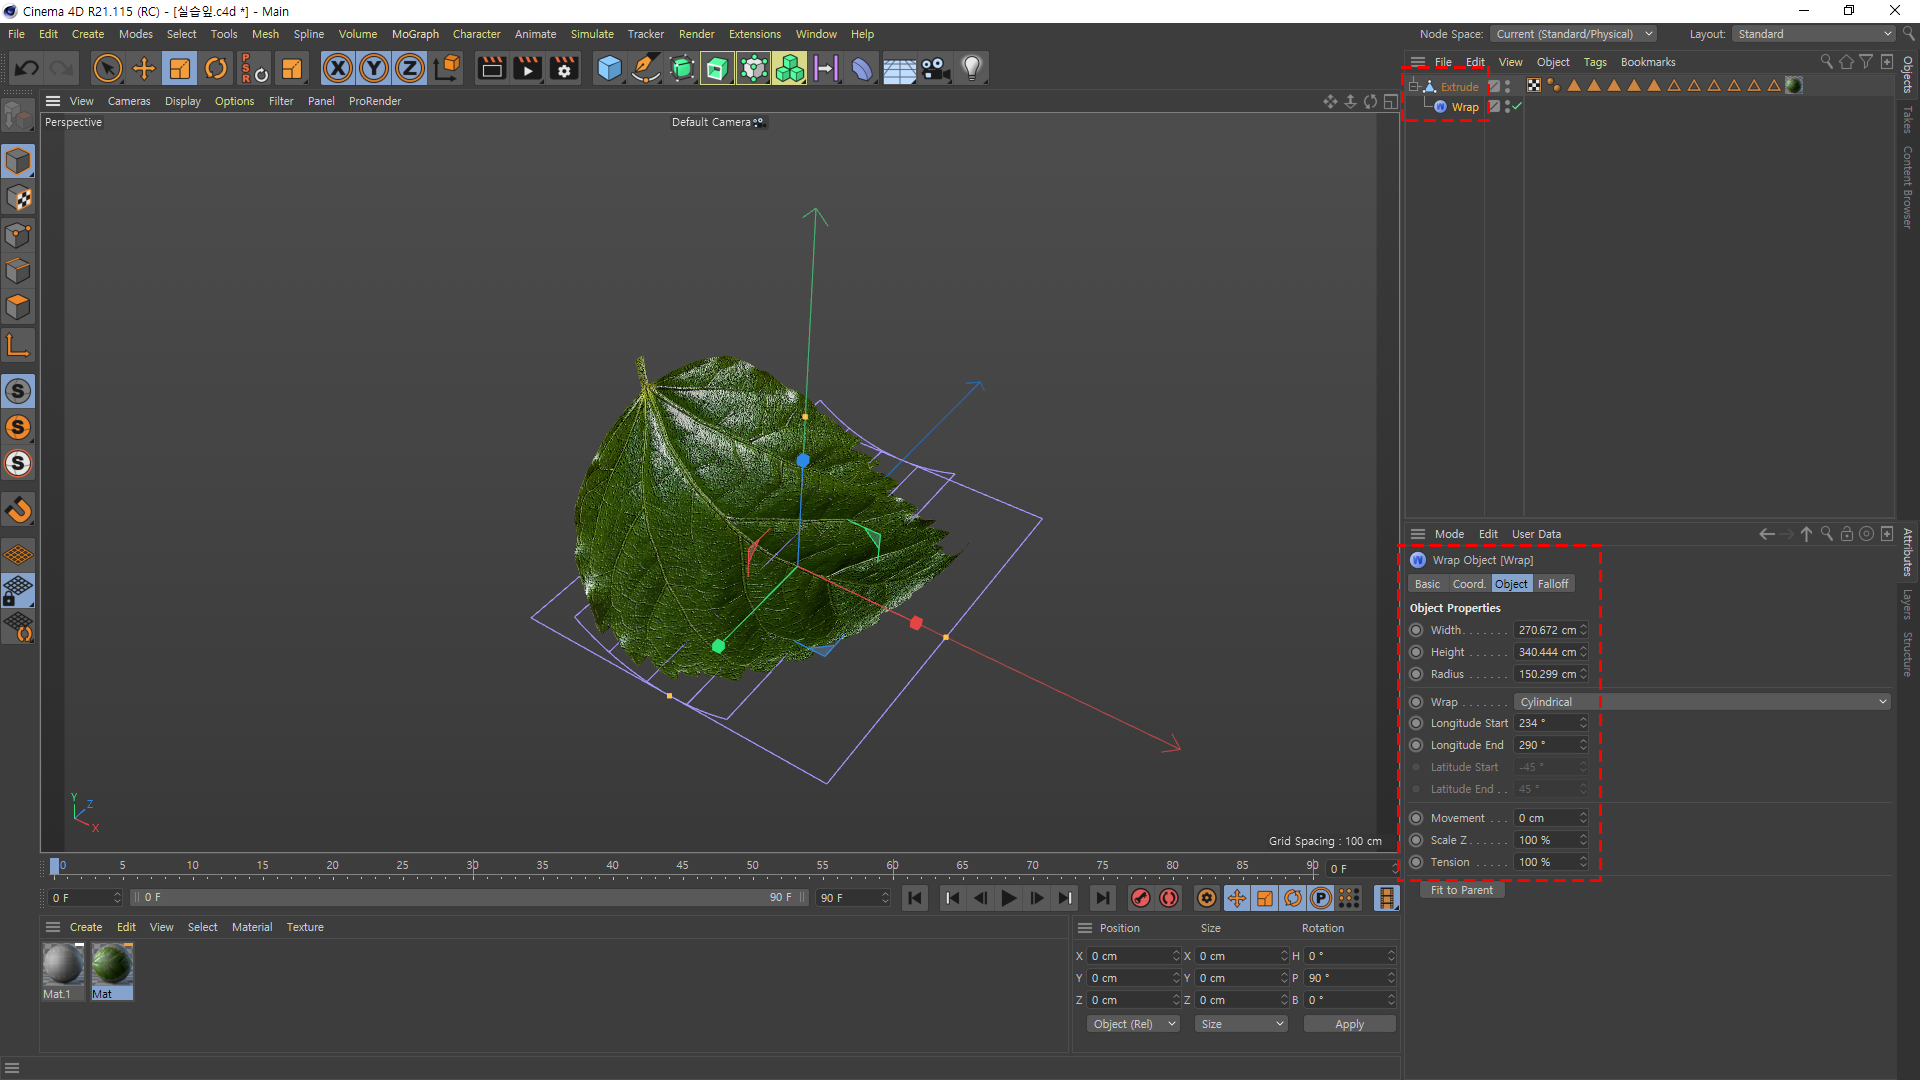The image size is (1920, 1080).
Task: Open the MoGraph menu
Action: [x=415, y=34]
